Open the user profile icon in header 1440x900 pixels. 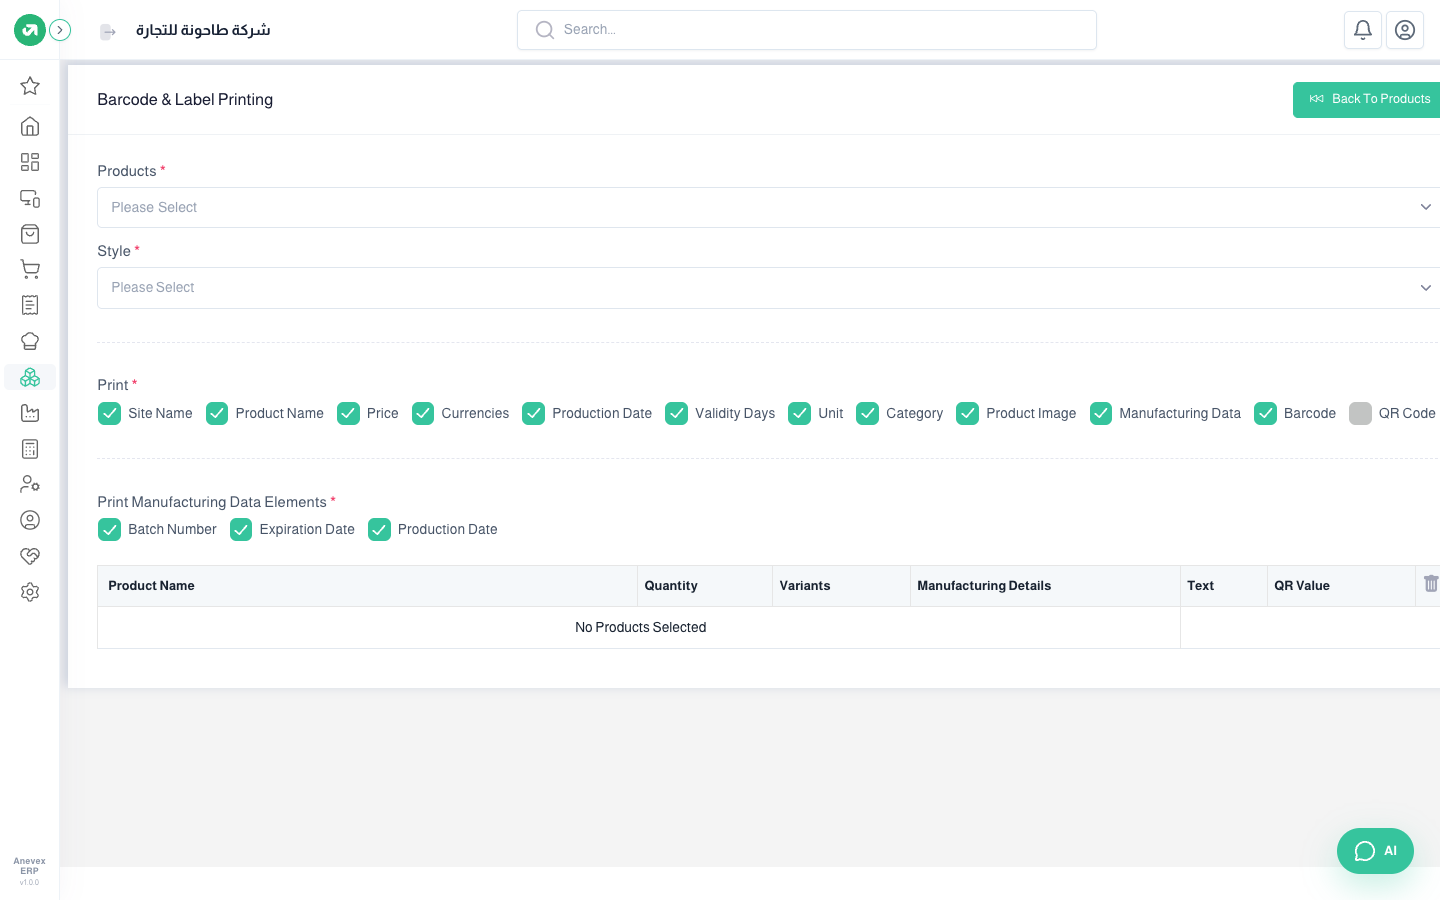pyautogui.click(x=1405, y=30)
